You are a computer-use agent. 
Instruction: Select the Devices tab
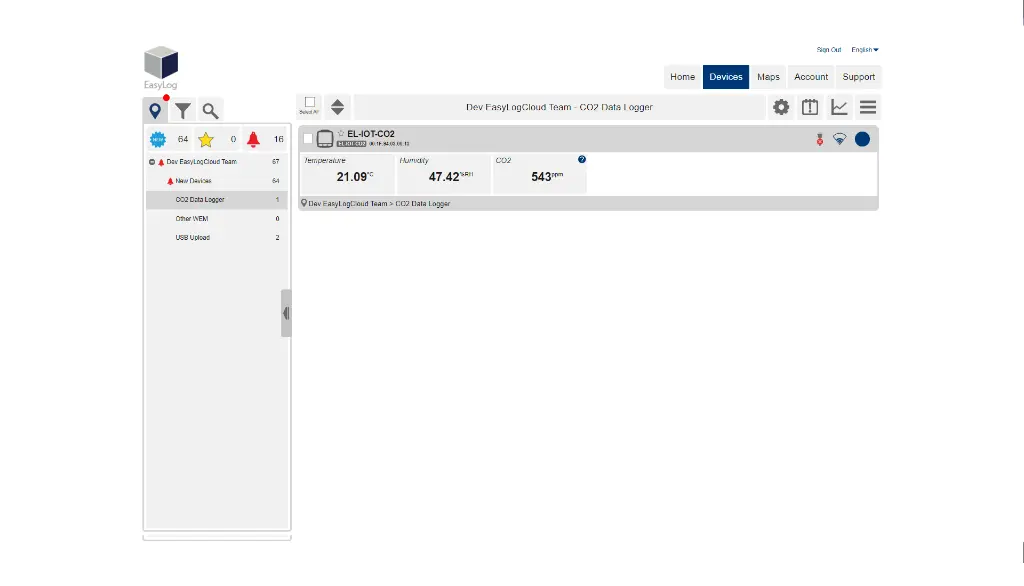point(726,77)
